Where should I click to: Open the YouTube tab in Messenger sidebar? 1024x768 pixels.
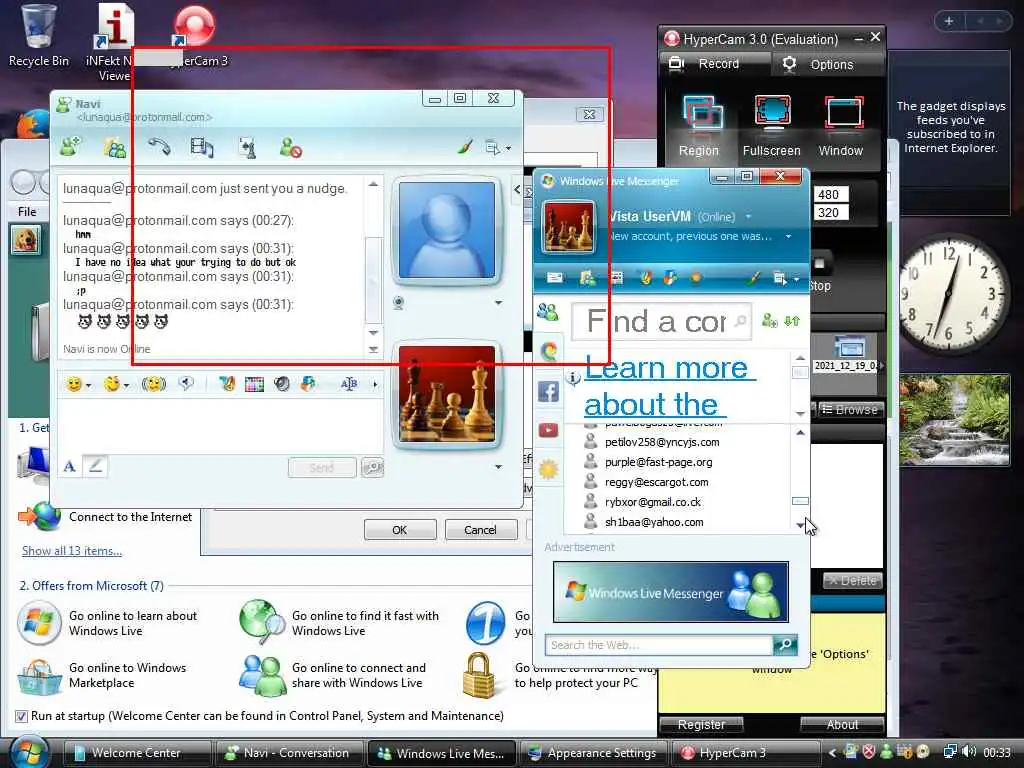click(549, 430)
